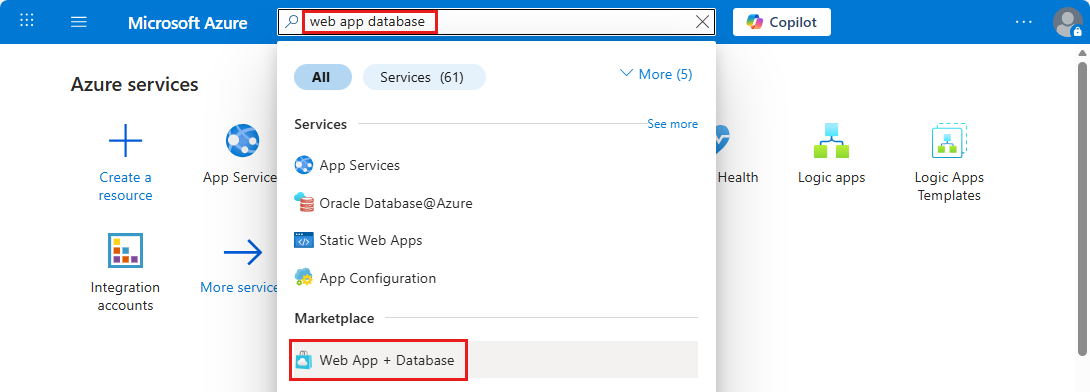Expand More (5) filters
This screenshot has width=1090, height=392.
point(656,74)
